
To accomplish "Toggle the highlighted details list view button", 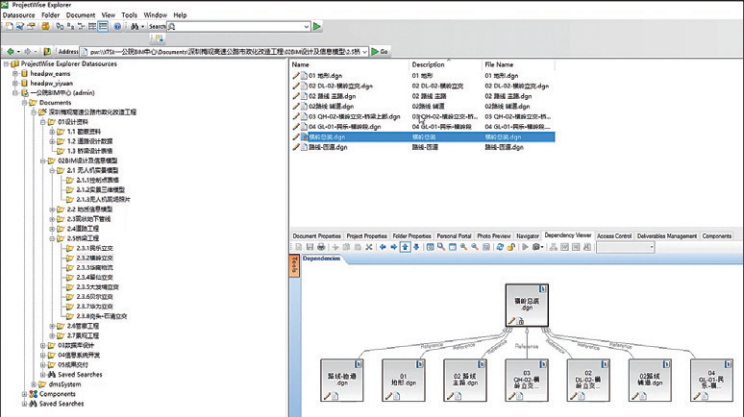I will 103,27.
